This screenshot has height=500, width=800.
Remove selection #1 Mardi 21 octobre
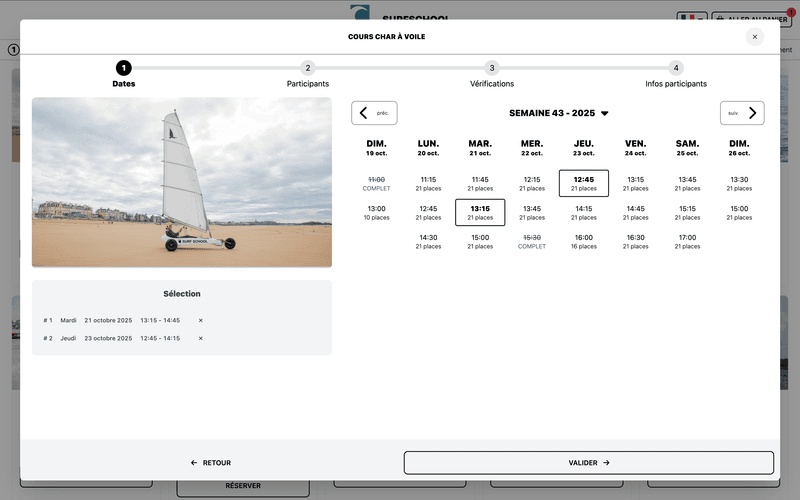pos(200,321)
